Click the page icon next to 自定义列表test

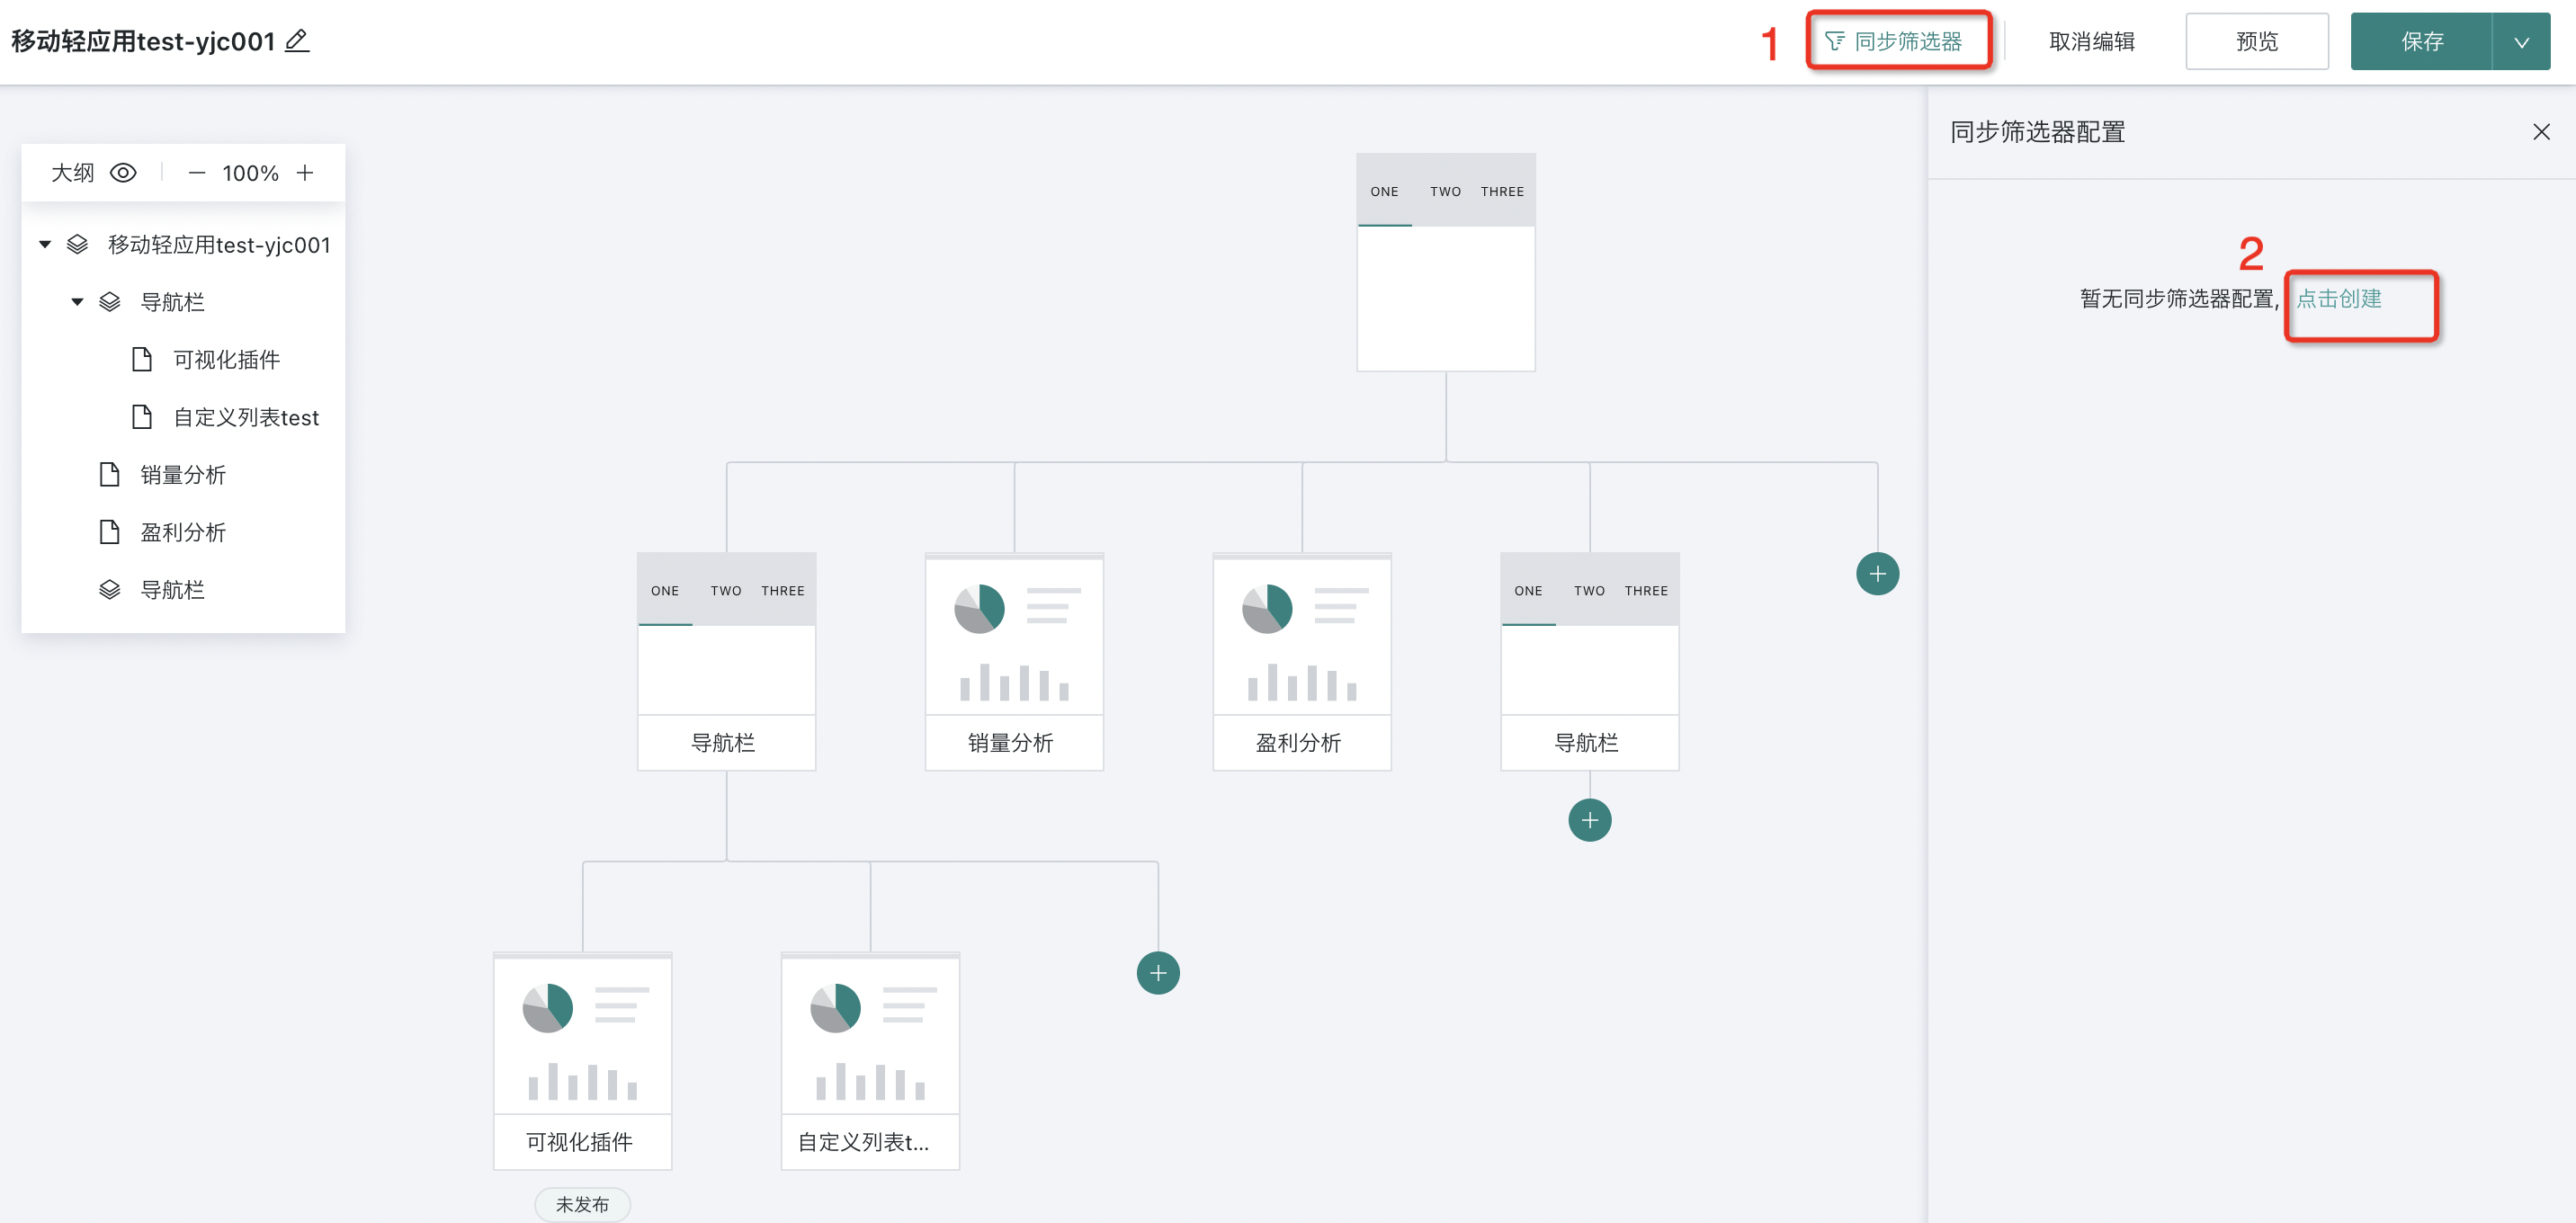tap(142, 417)
